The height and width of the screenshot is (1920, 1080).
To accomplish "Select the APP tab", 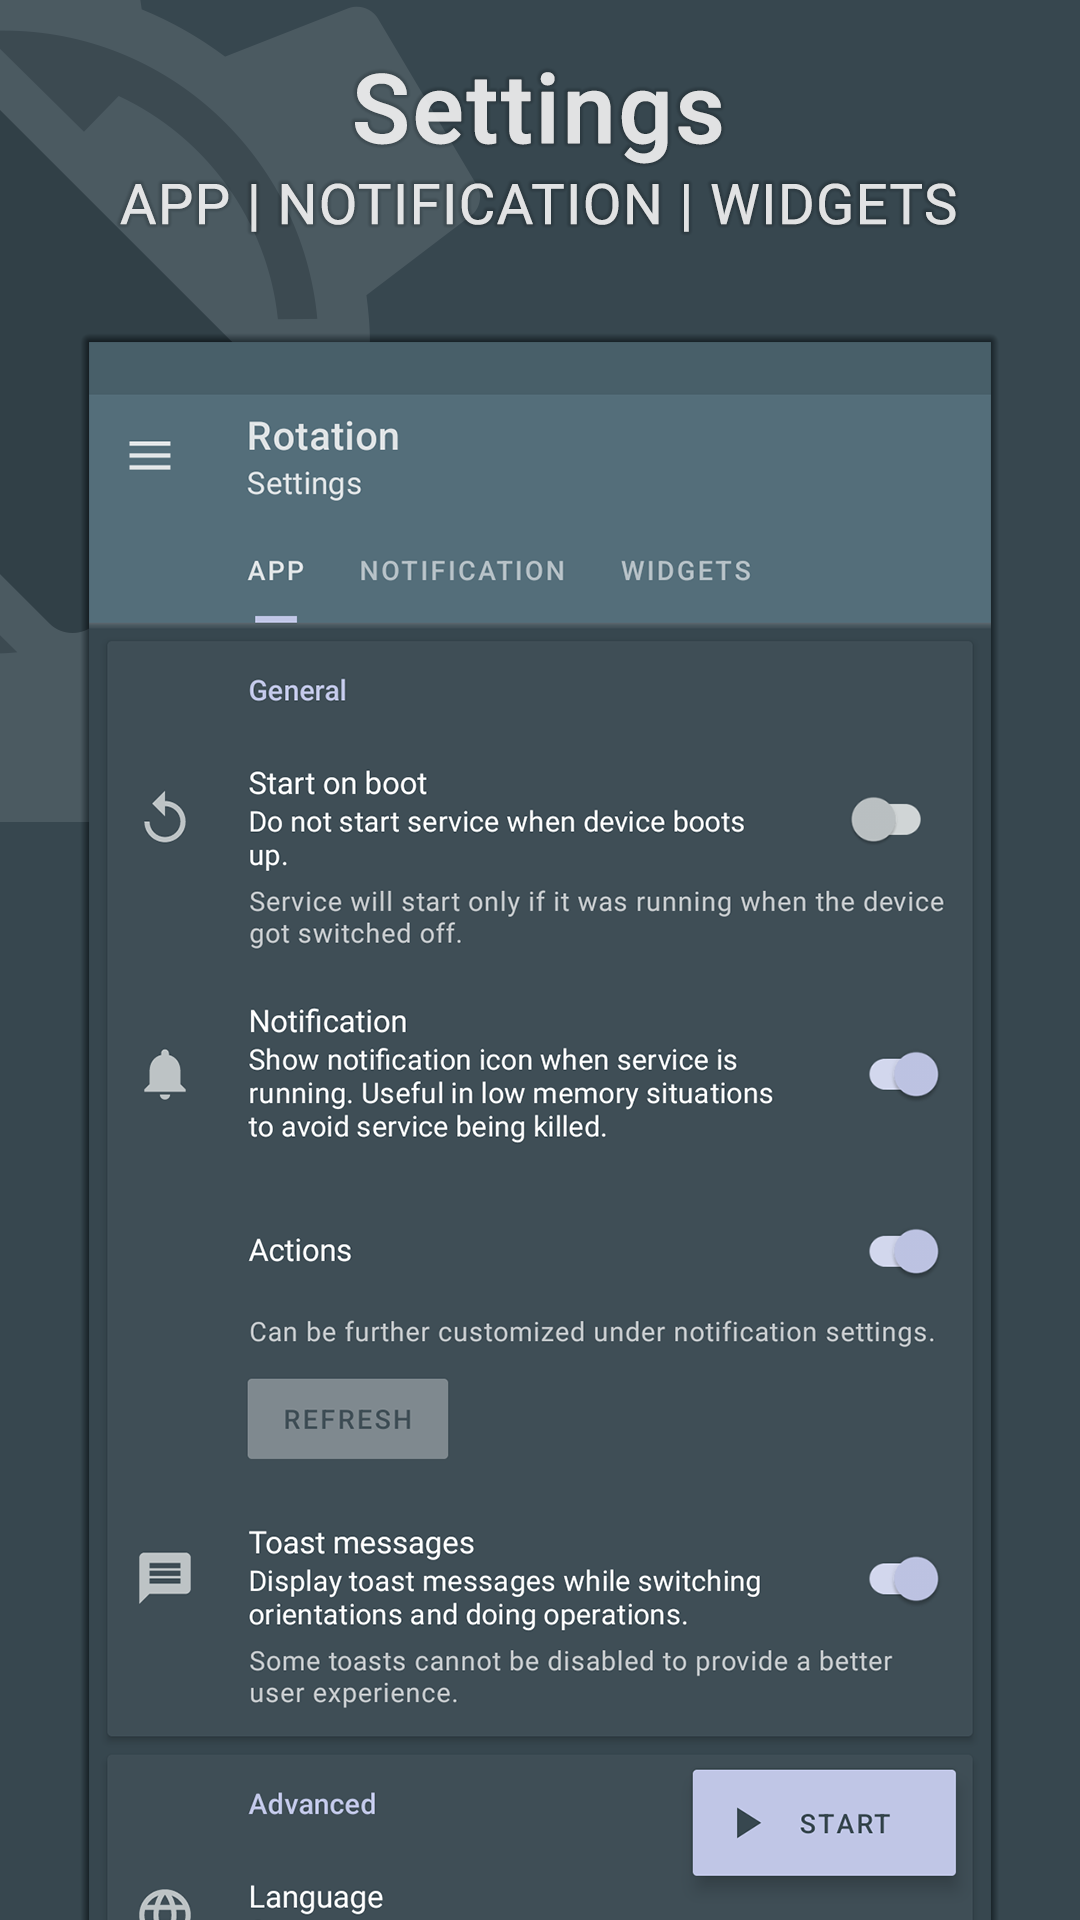I will [276, 570].
